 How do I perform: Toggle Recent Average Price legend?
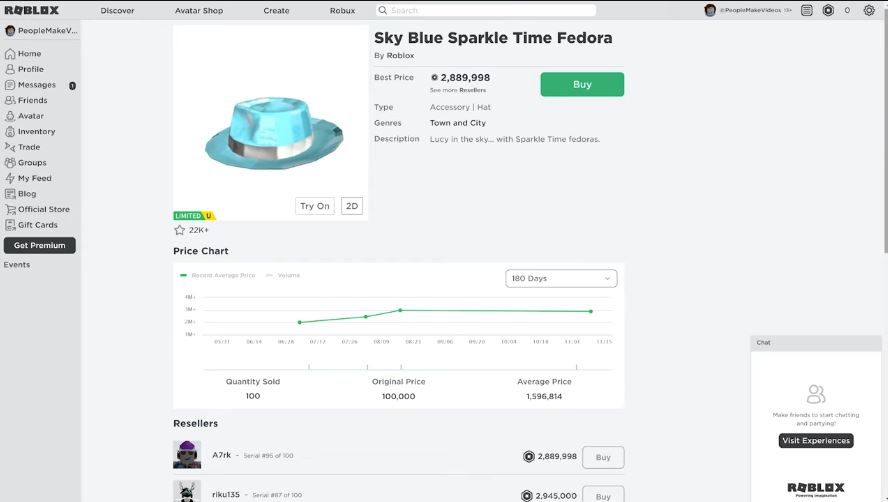218,275
